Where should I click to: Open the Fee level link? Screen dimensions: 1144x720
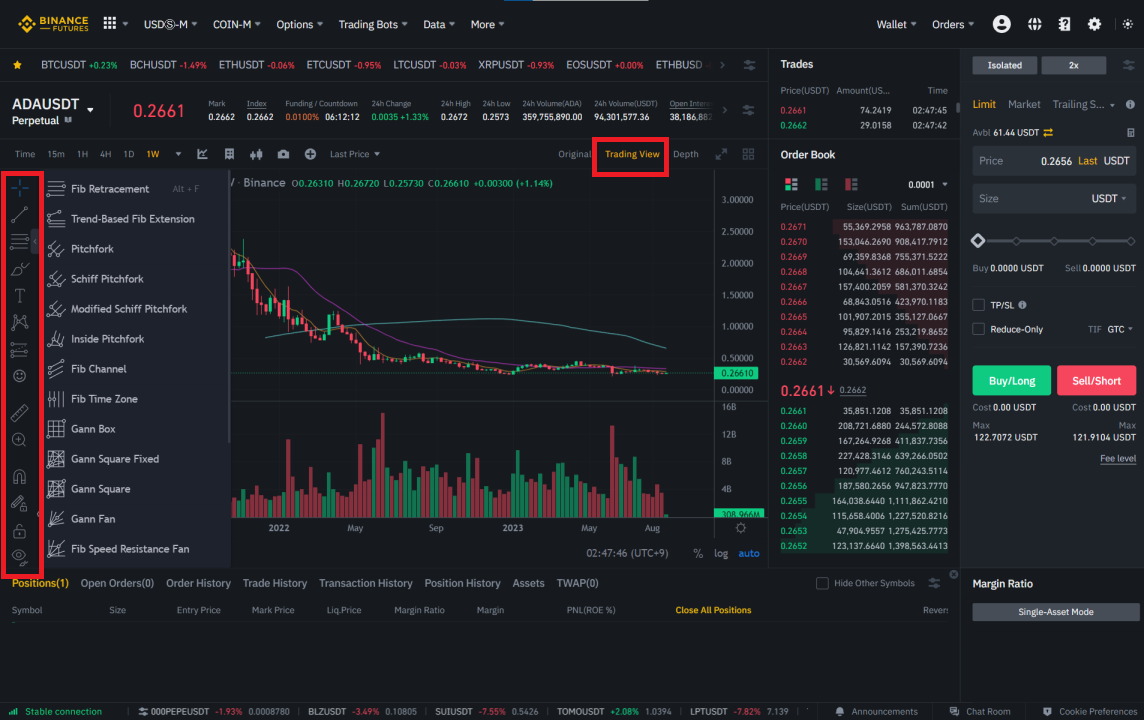pyautogui.click(x=1118, y=458)
